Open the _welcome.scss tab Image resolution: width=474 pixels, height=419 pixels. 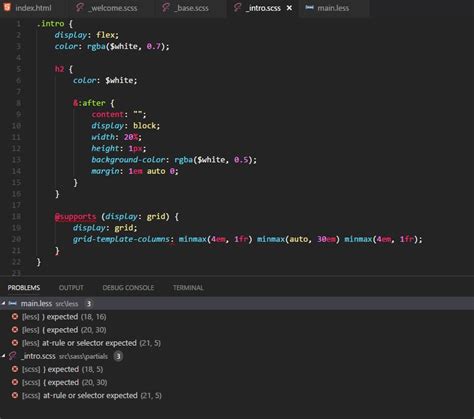(x=108, y=8)
